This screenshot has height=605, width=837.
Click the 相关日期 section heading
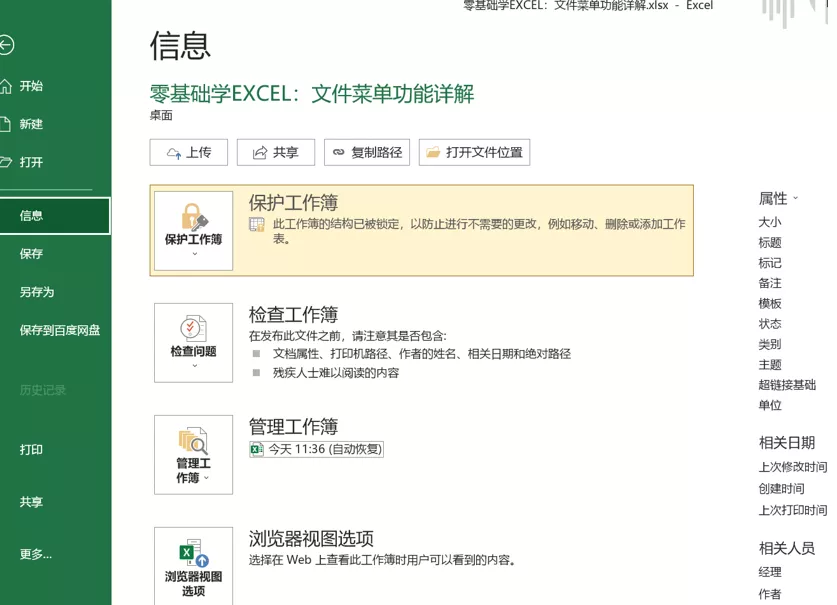click(787, 443)
